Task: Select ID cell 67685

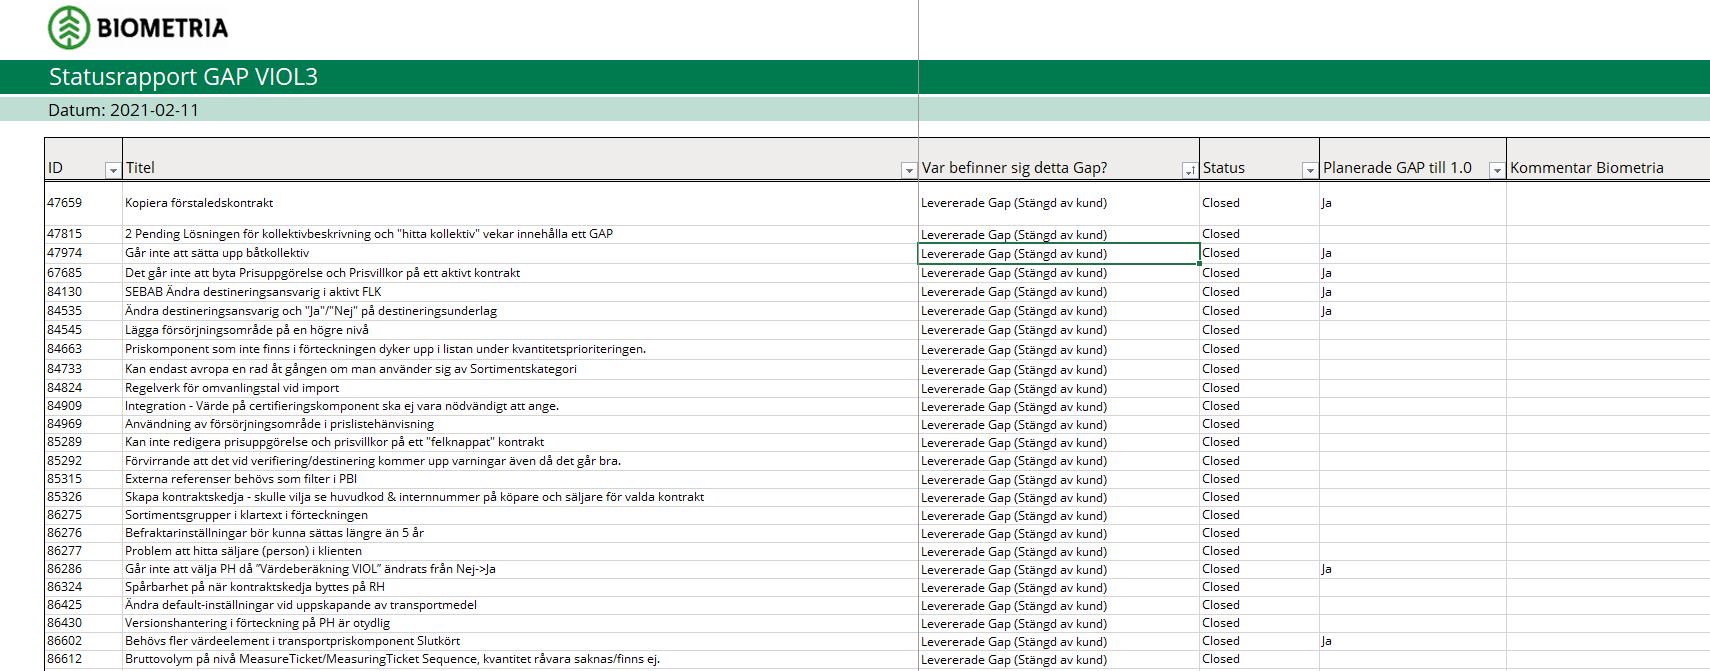Action: click(83, 272)
